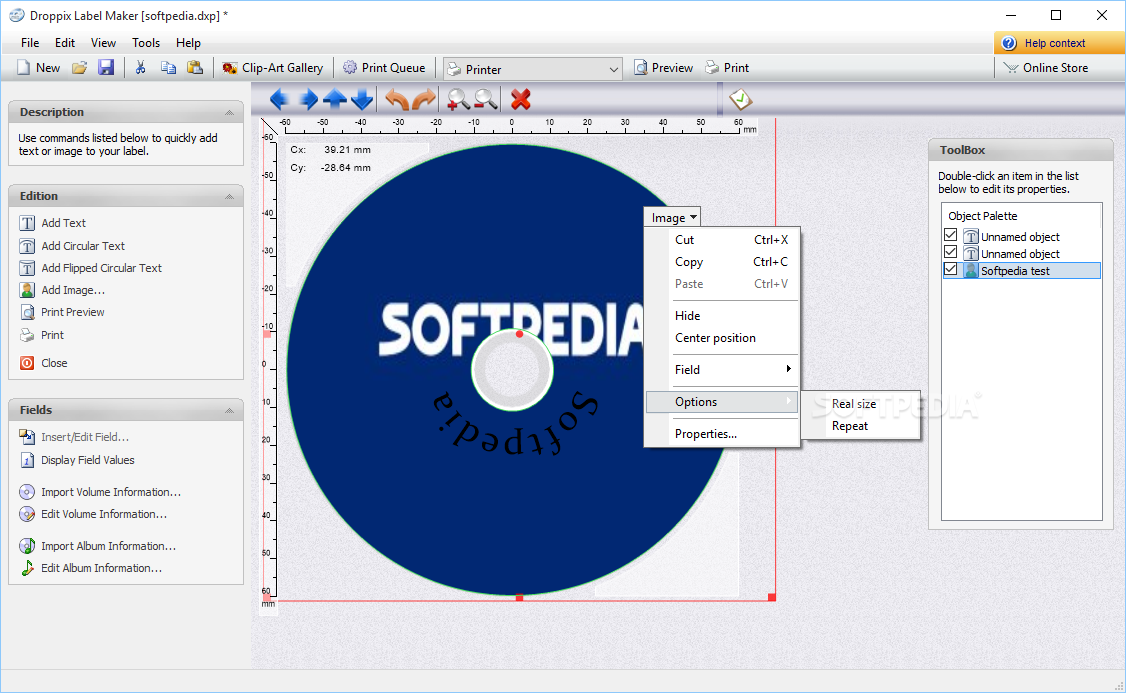The height and width of the screenshot is (693, 1126).
Task: Save the label with the floppy disk icon
Action: (106, 68)
